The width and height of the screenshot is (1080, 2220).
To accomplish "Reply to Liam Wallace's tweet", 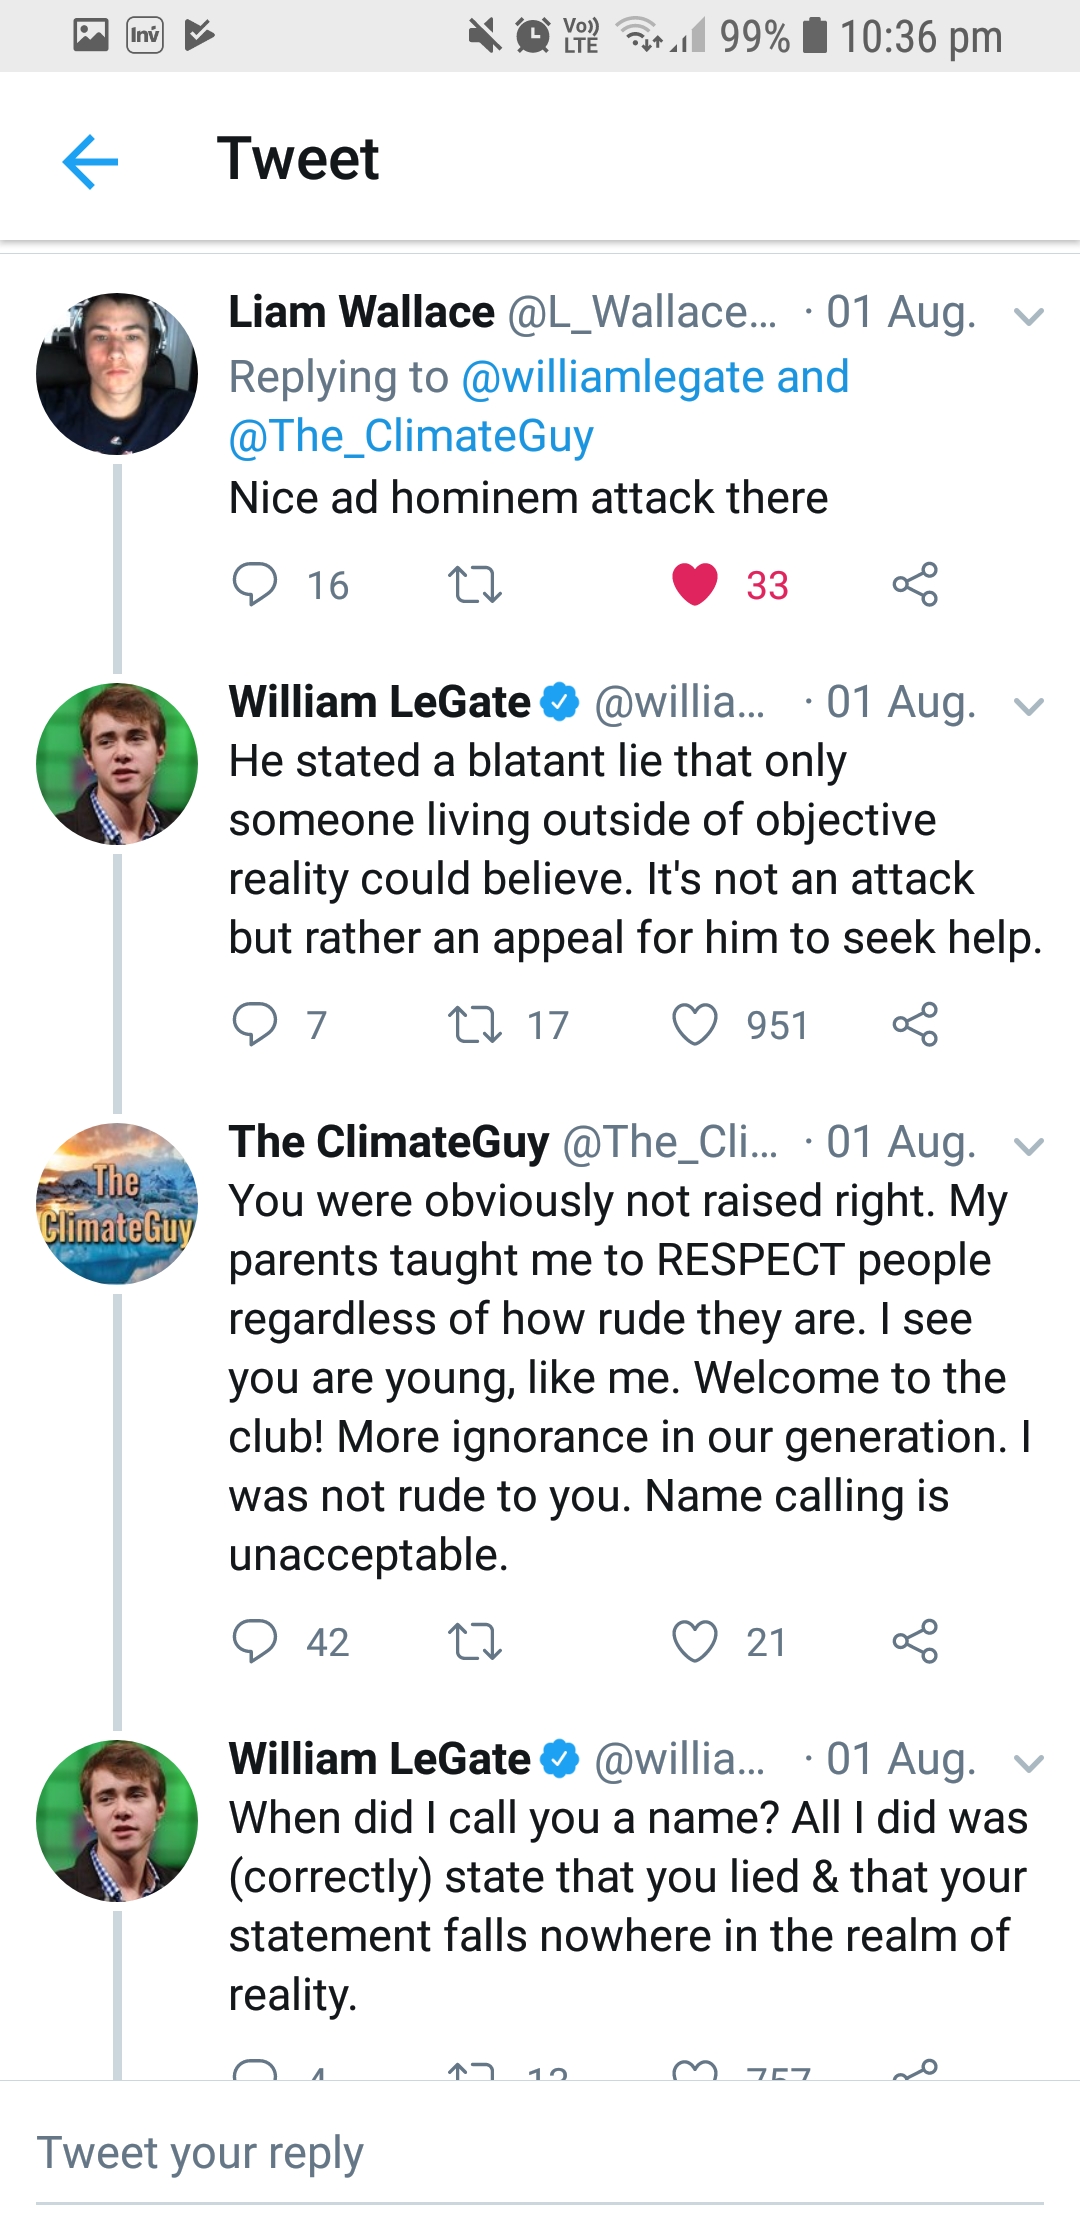I will pos(255,584).
